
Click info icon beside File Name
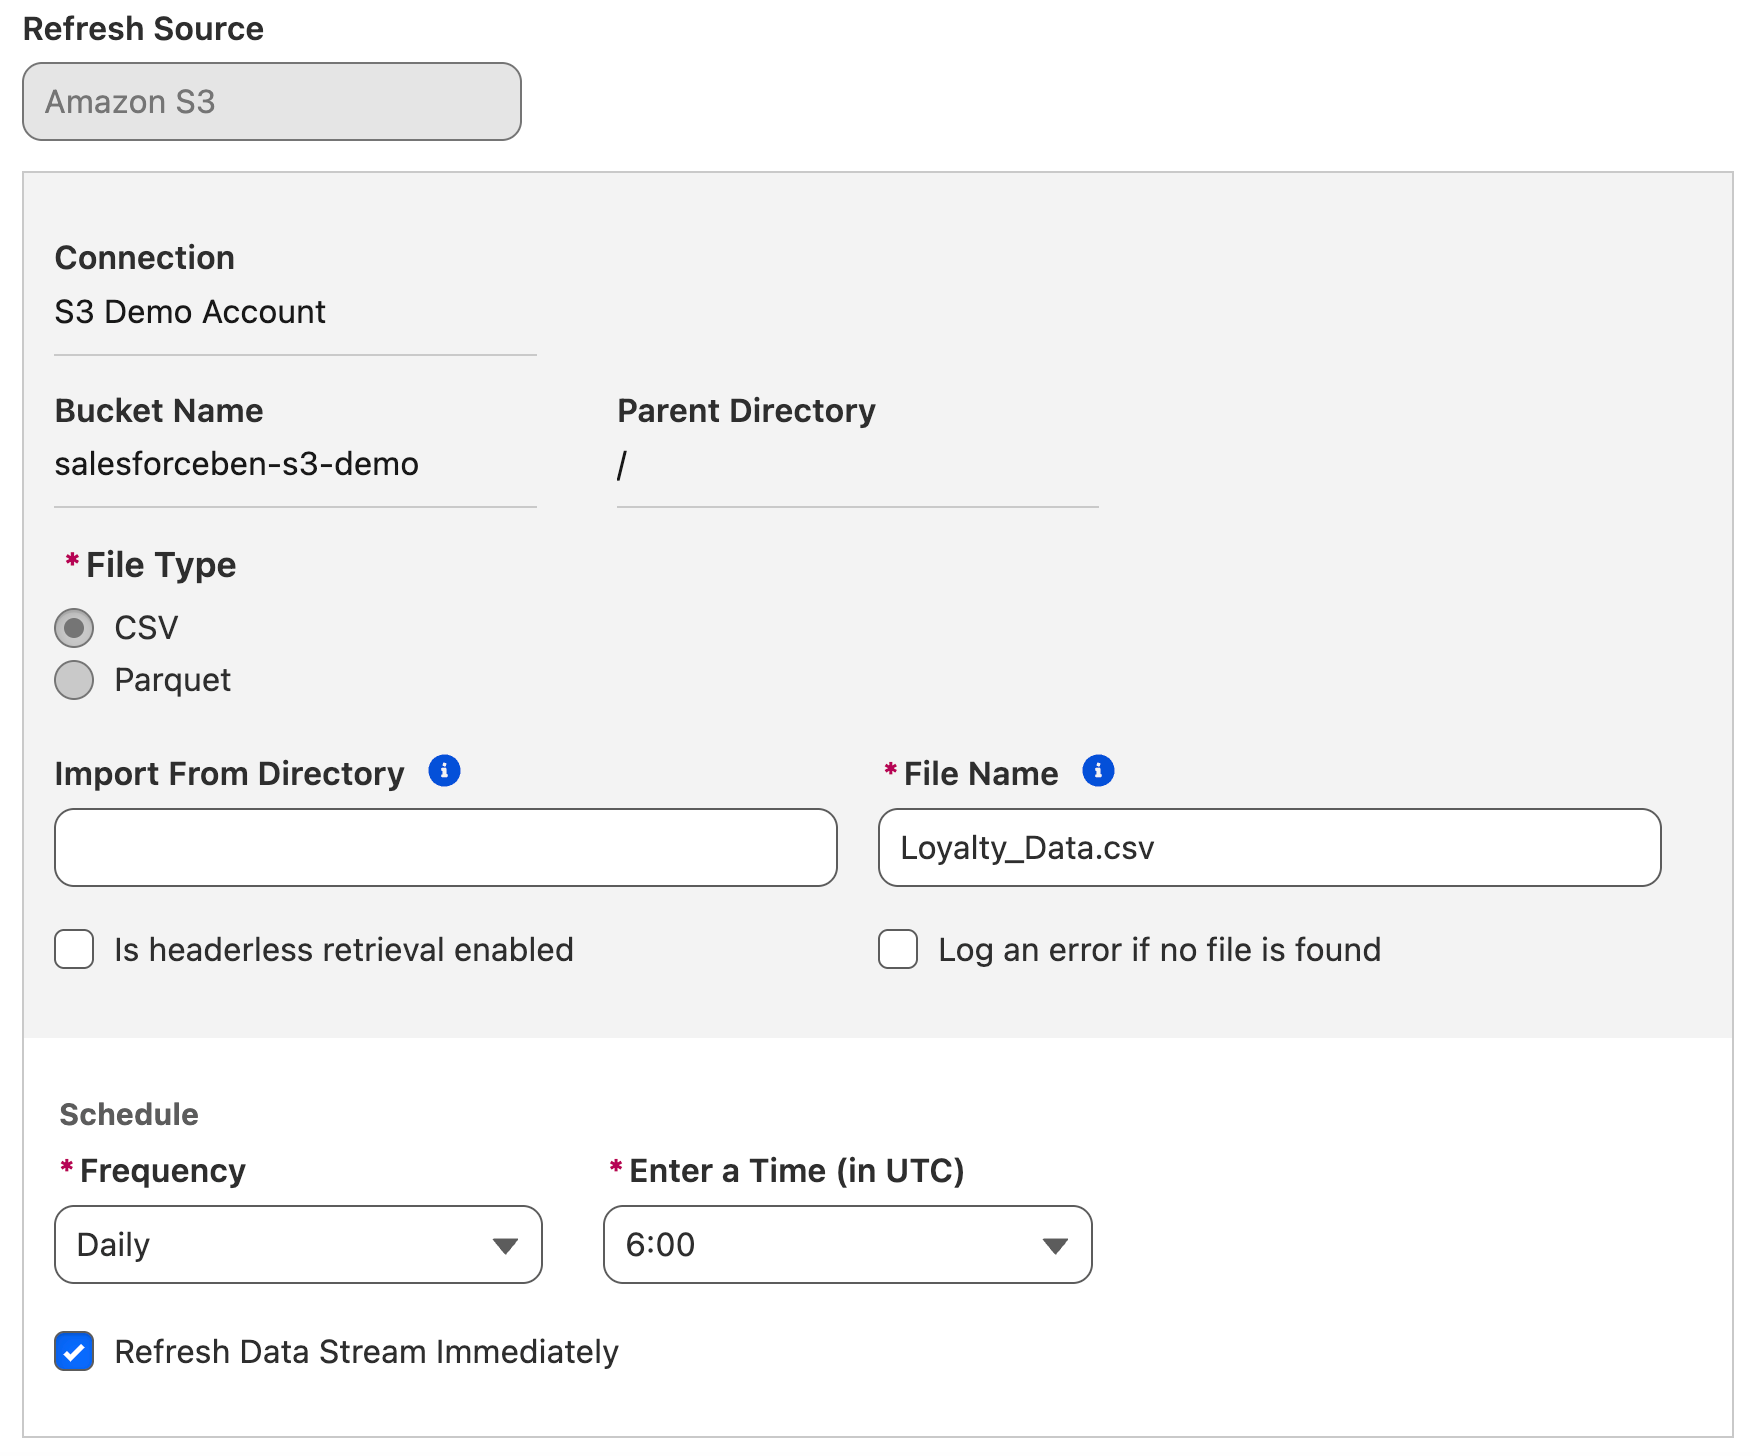1097,771
